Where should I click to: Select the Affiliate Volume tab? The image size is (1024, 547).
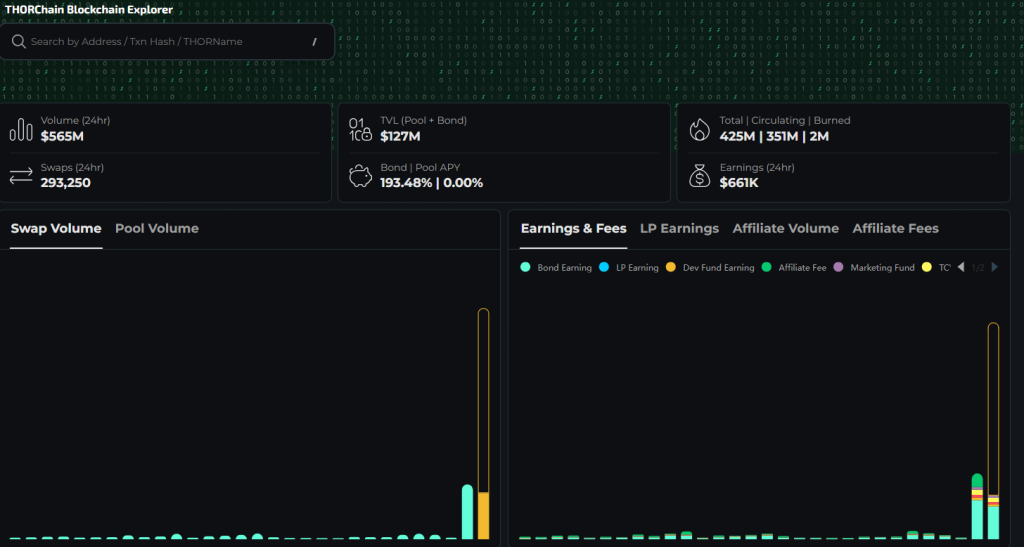click(x=785, y=228)
